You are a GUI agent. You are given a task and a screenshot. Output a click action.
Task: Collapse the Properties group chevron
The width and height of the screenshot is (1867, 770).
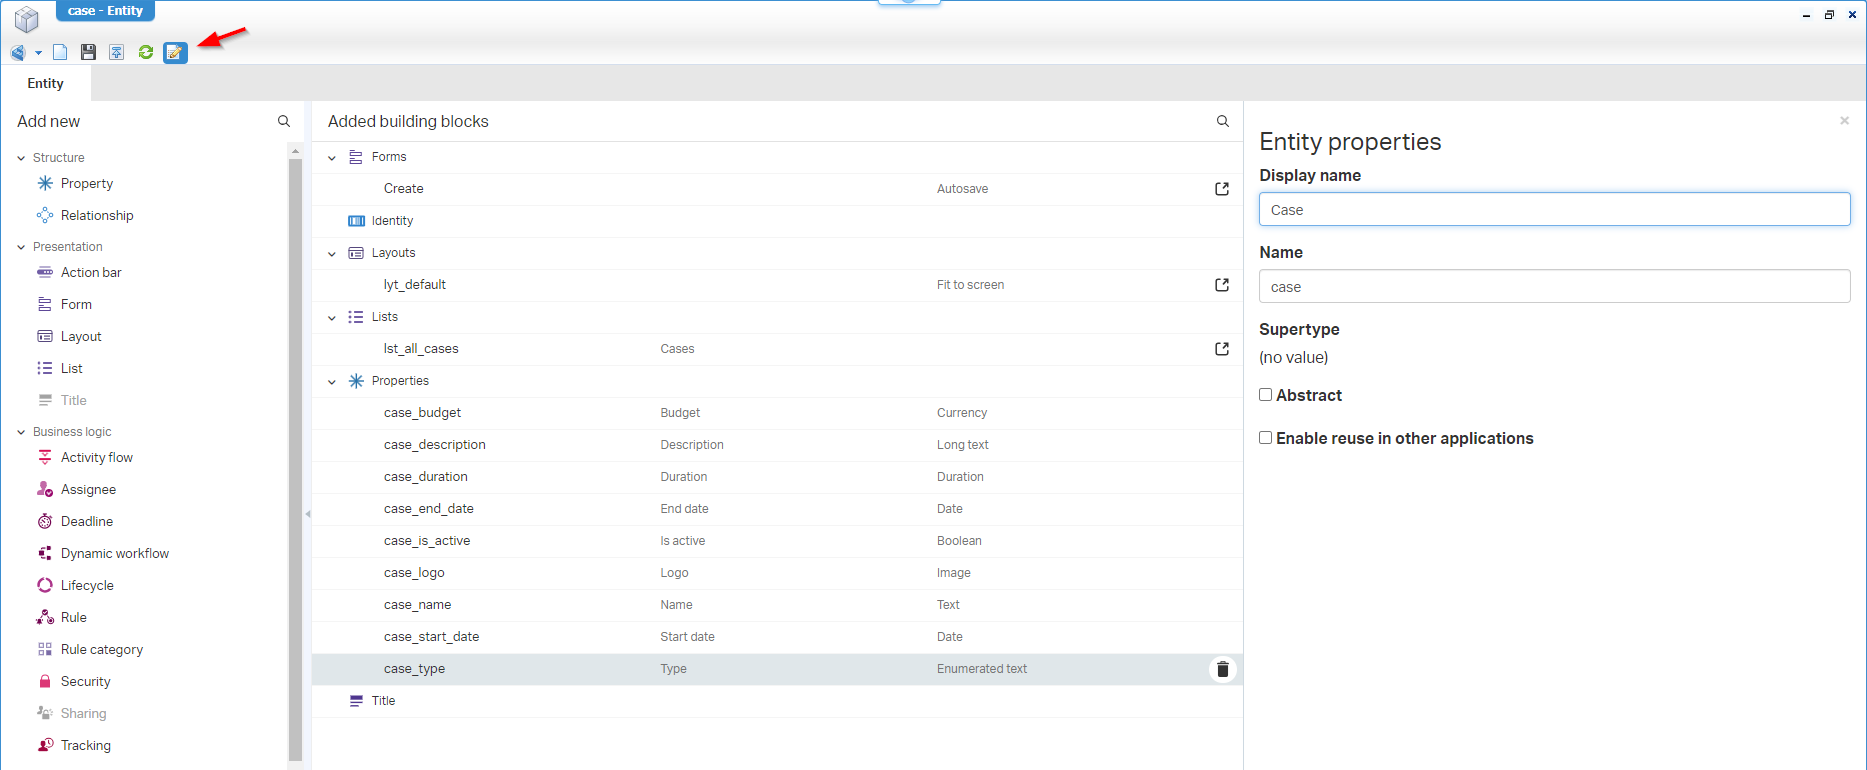pos(332,381)
